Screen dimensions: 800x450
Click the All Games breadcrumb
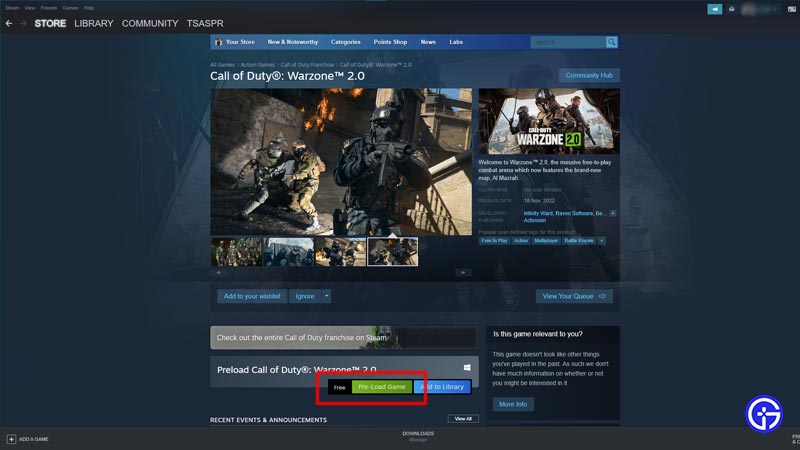222,65
